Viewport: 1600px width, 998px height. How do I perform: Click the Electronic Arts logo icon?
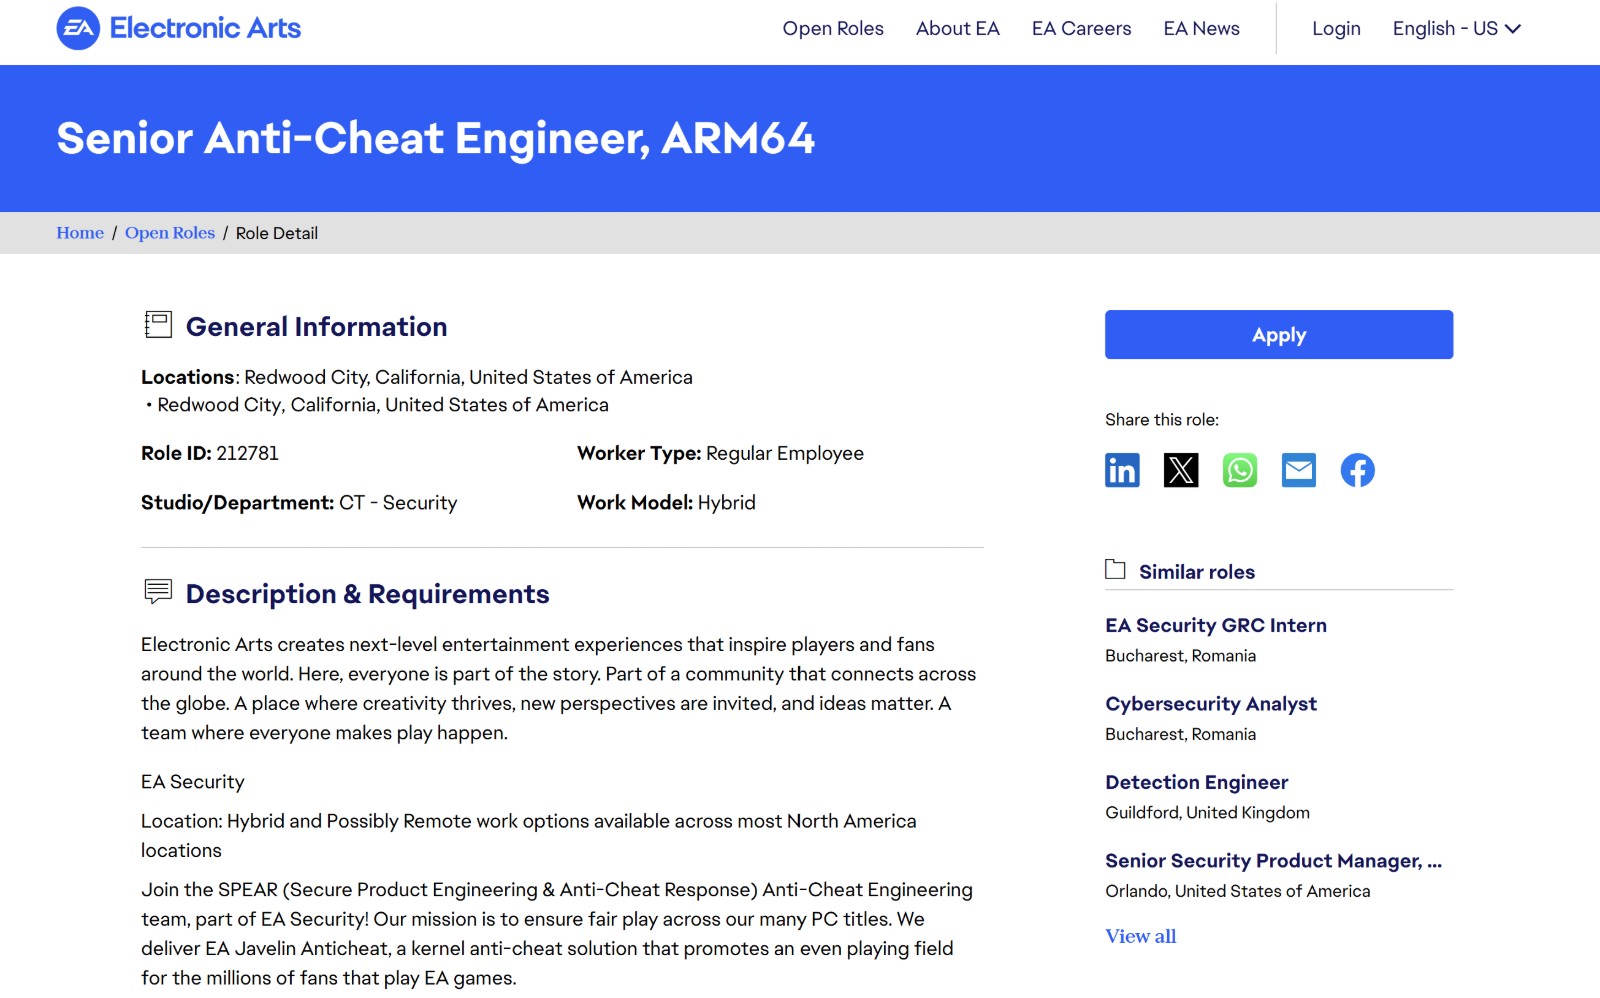tap(78, 28)
